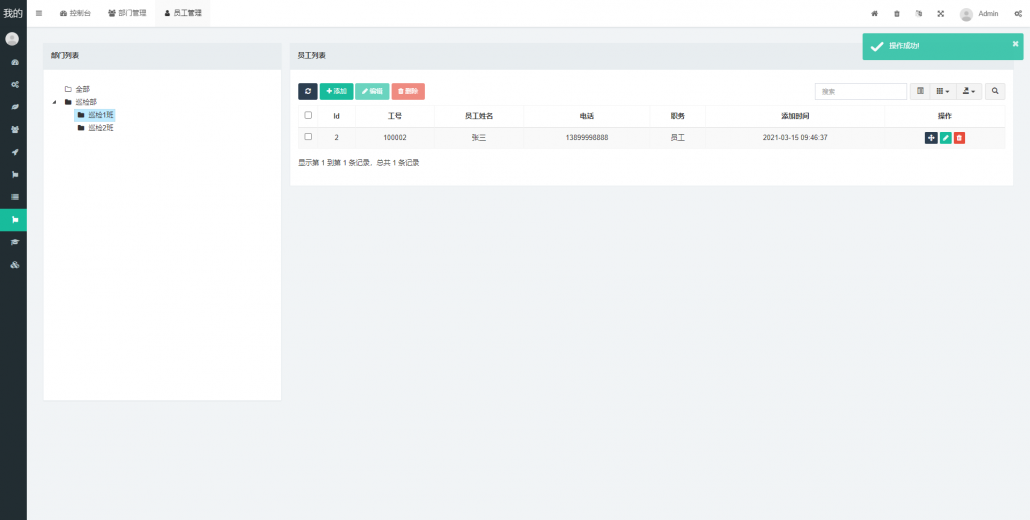Collapse the 巡检部 tree node arrow
The height and width of the screenshot is (520, 1030).
54,102
